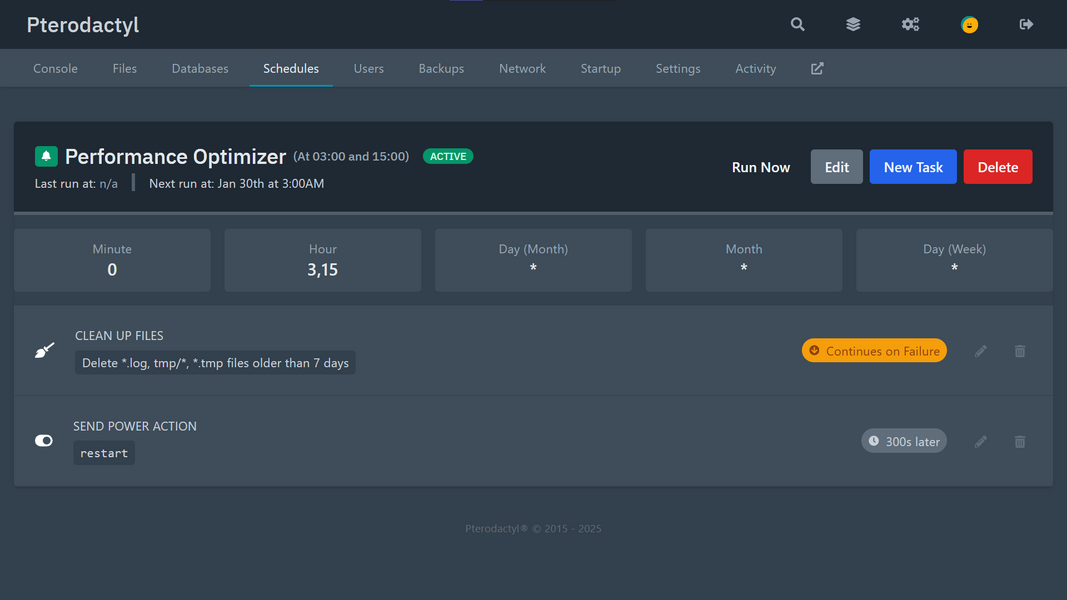The height and width of the screenshot is (600, 1067).
Task: Click the ACTIVE status badge
Action: [448, 156]
